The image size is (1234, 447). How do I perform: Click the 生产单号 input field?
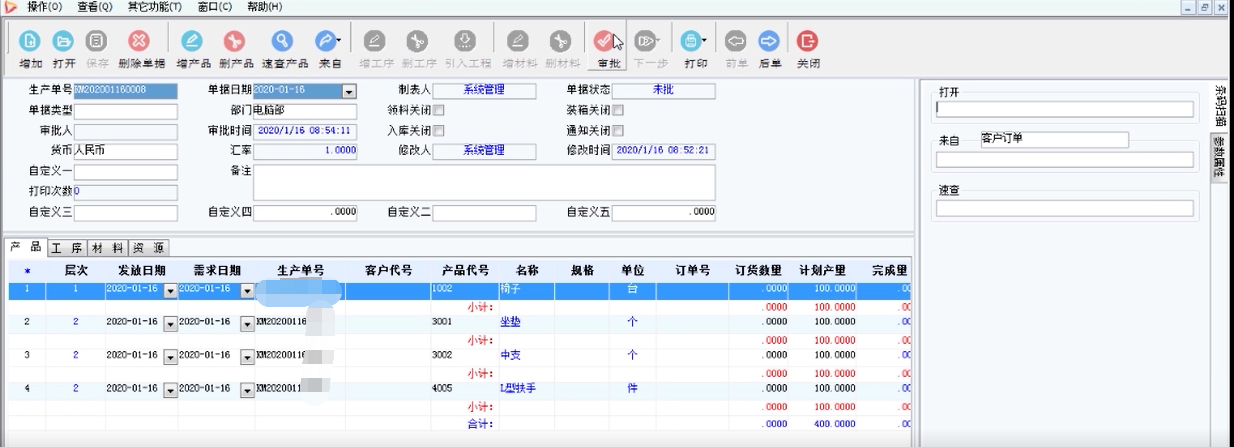point(126,91)
